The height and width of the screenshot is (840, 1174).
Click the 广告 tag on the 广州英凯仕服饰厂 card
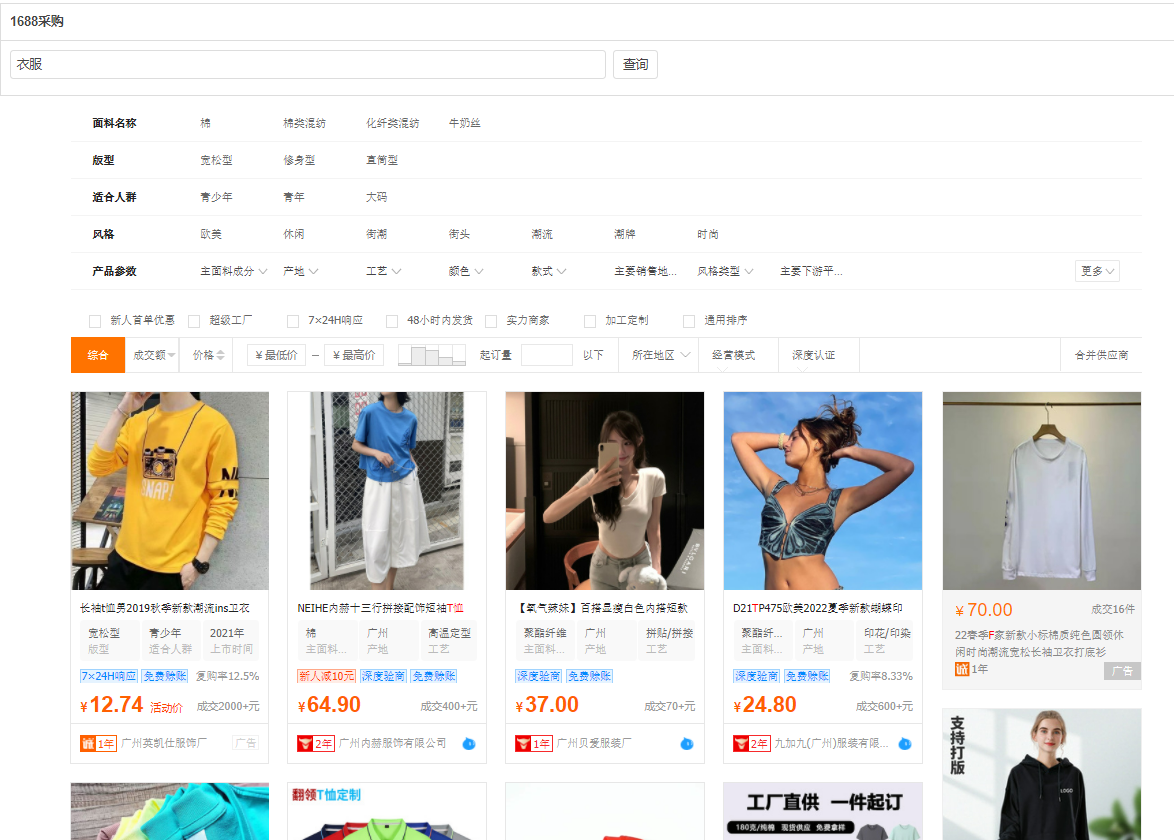click(245, 743)
